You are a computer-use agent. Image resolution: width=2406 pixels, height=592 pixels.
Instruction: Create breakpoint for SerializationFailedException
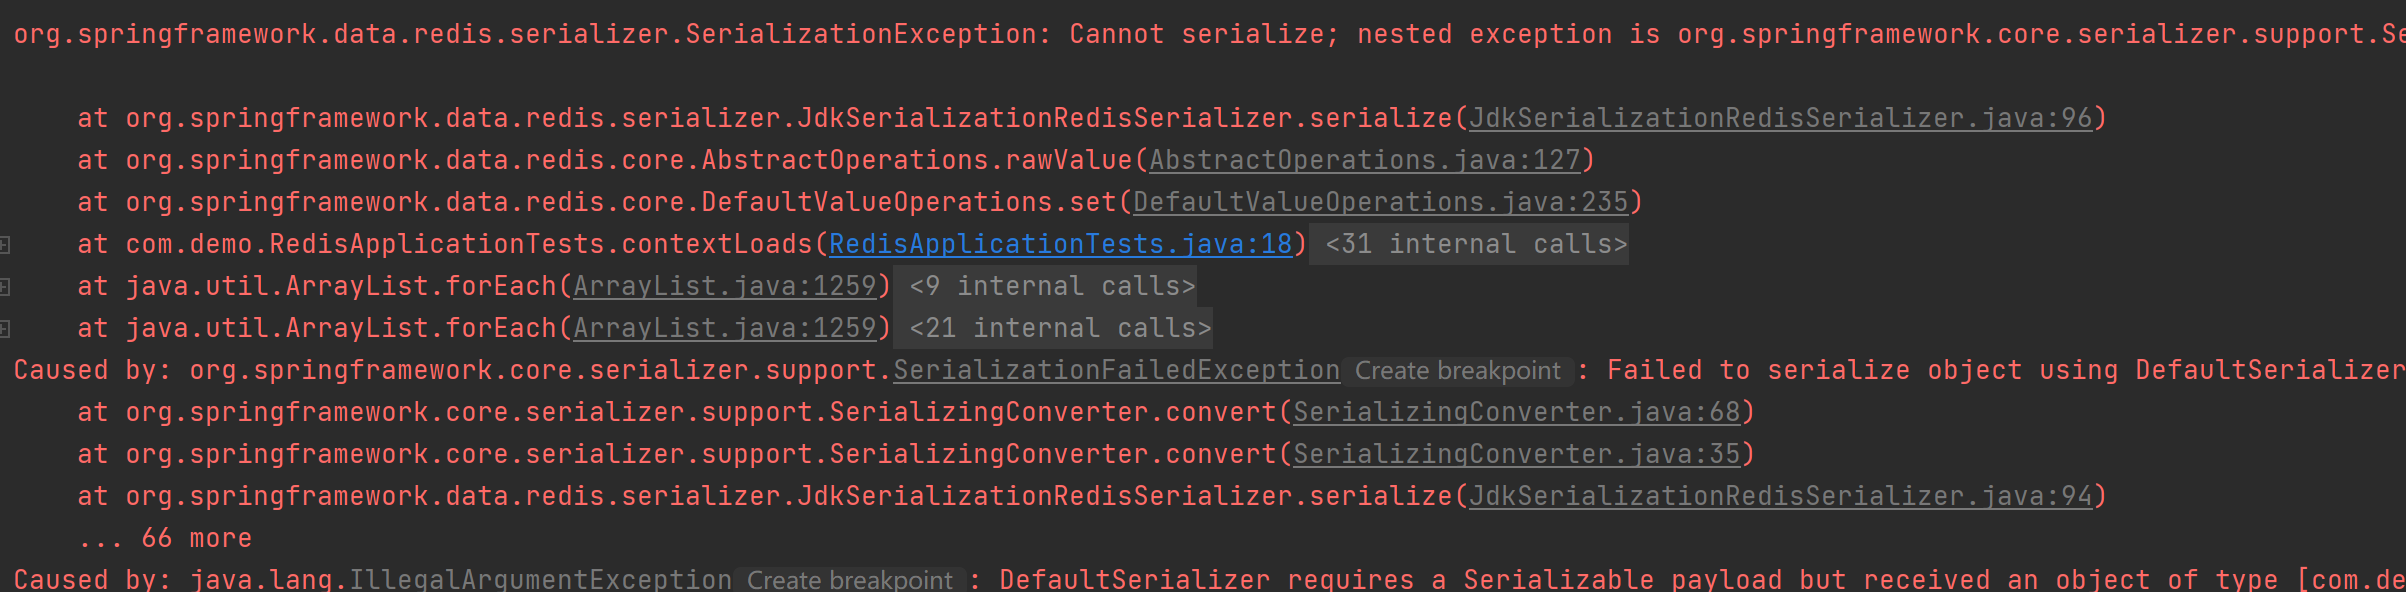click(x=1457, y=371)
